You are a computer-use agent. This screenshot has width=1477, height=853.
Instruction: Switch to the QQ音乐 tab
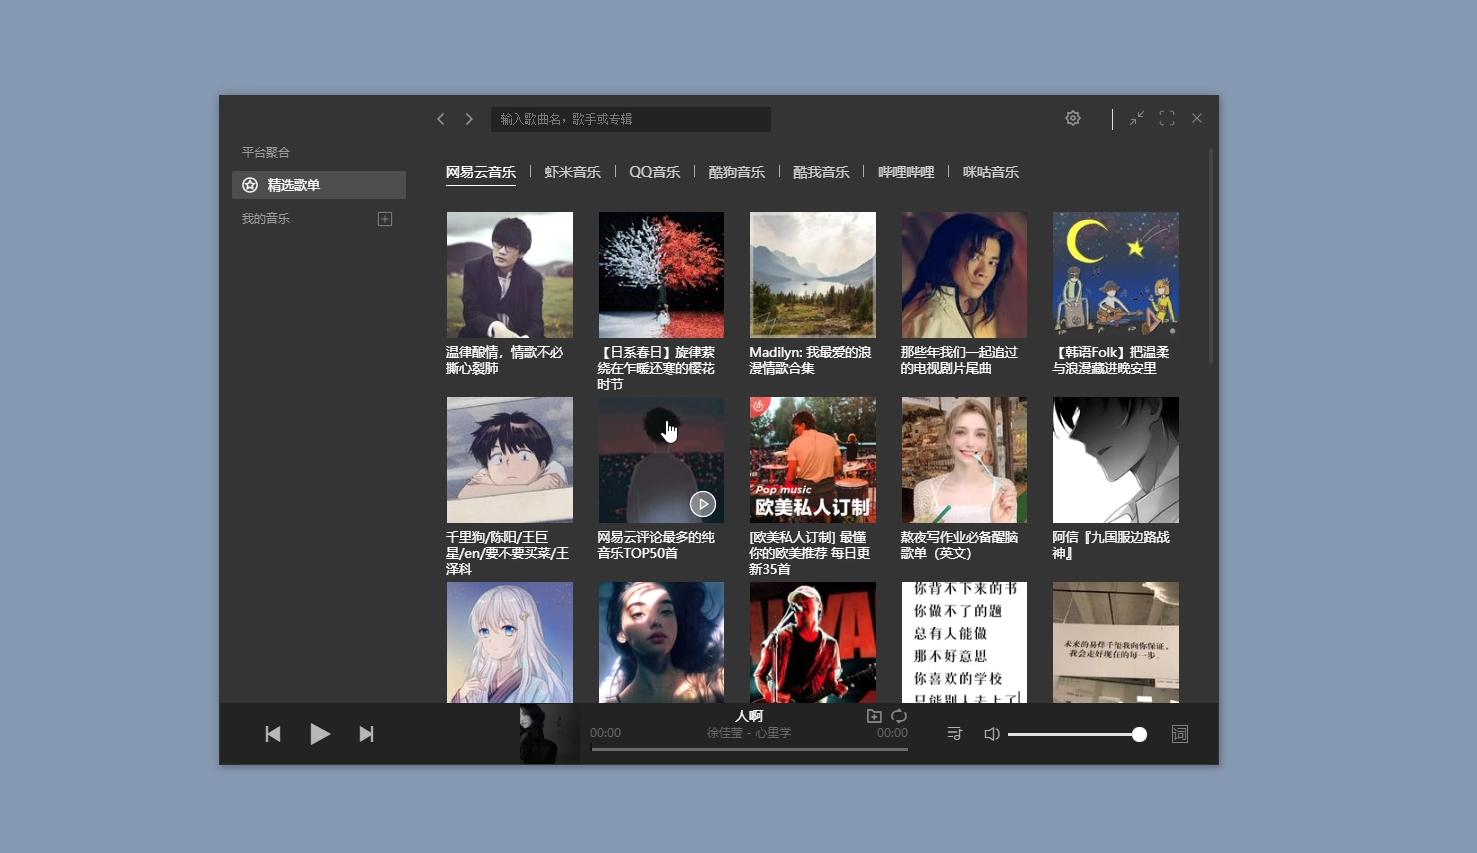click(x=654, y=172)
